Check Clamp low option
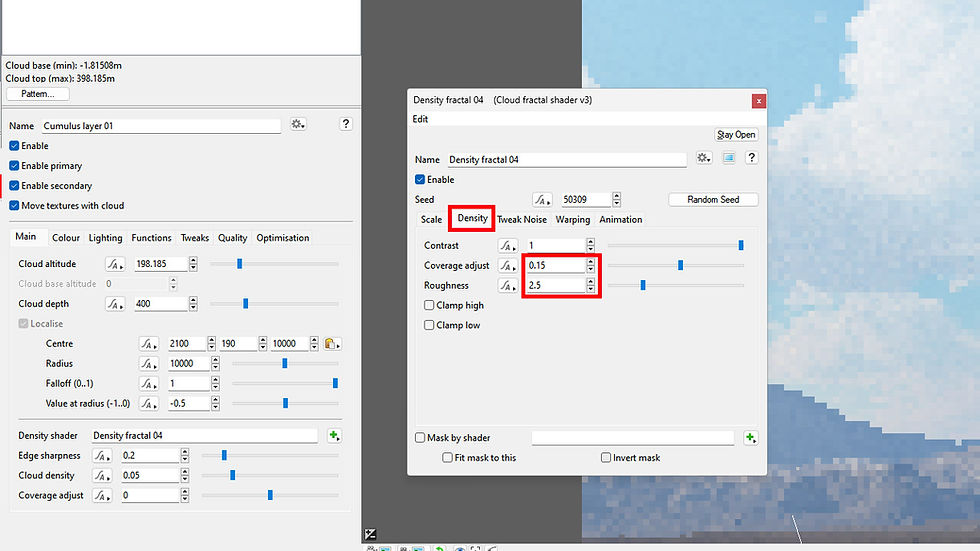Viewport: 980px width, 551px height. (x=429, y=325)
